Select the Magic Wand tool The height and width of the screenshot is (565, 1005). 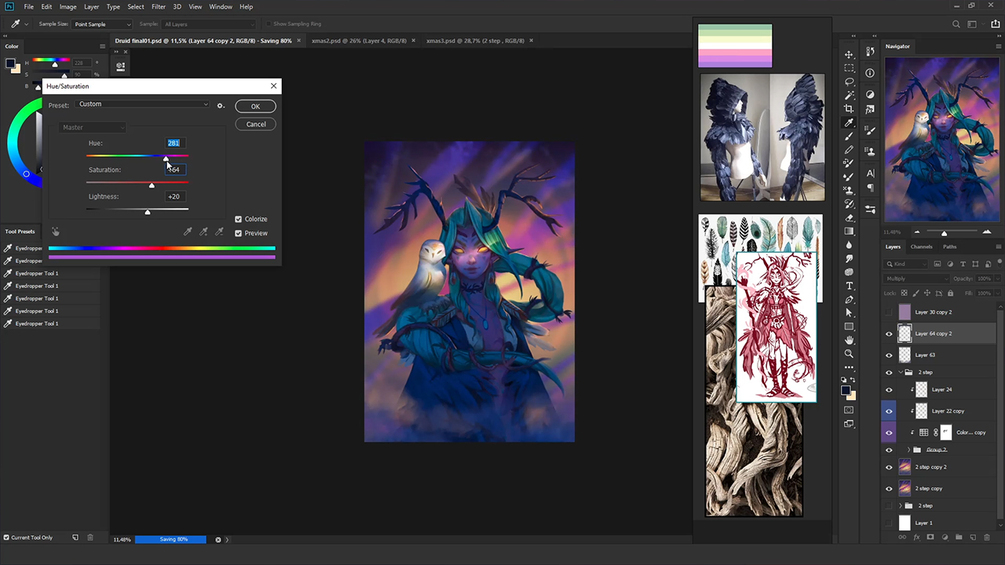pos(849,95)
